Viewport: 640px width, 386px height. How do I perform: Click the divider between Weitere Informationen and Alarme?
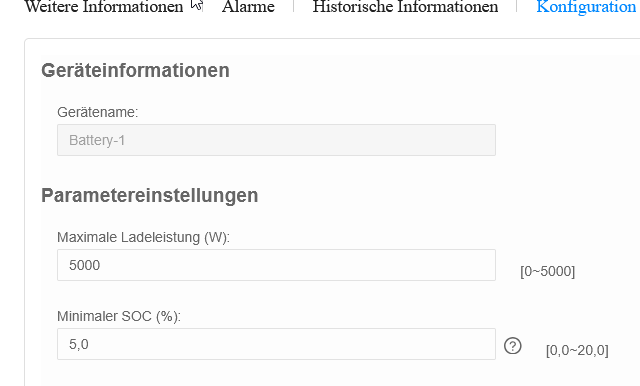202,6
